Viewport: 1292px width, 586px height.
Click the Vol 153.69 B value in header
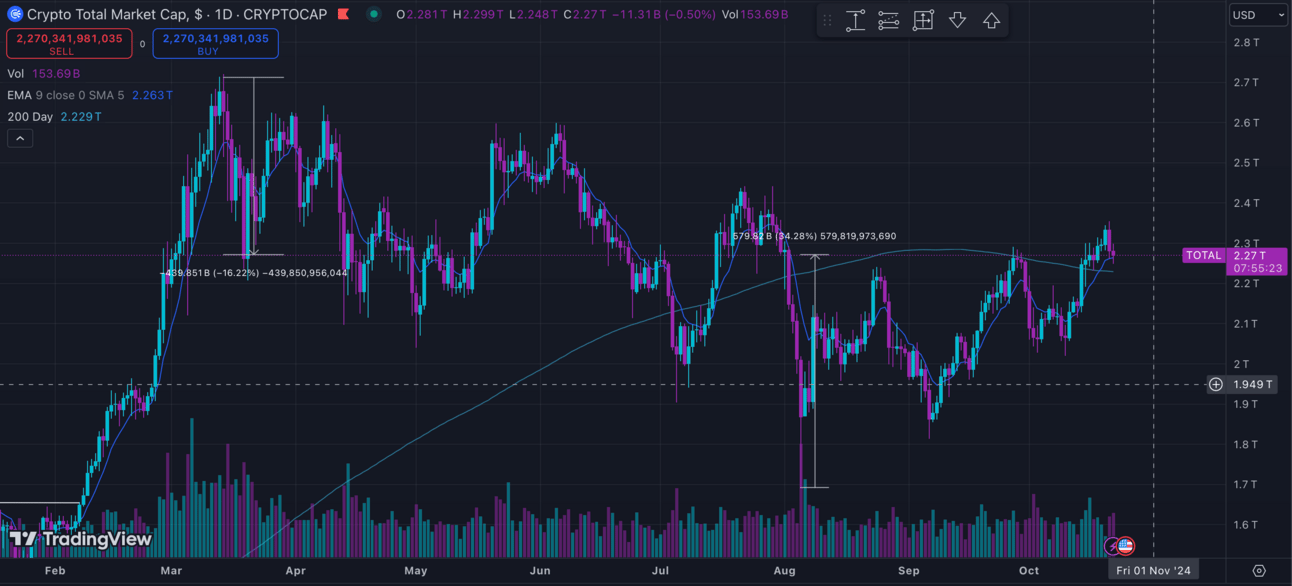(754, 15)
